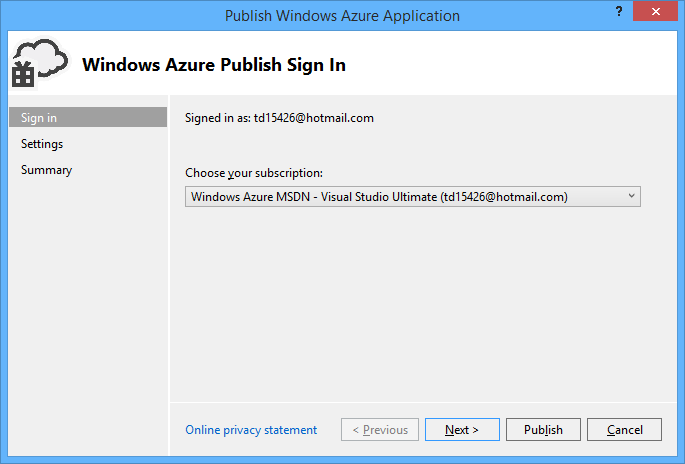Click the td15426@hotmail.com signed-in email address
The height and width of the screenshot is (464, 685).
coord(313,118)
